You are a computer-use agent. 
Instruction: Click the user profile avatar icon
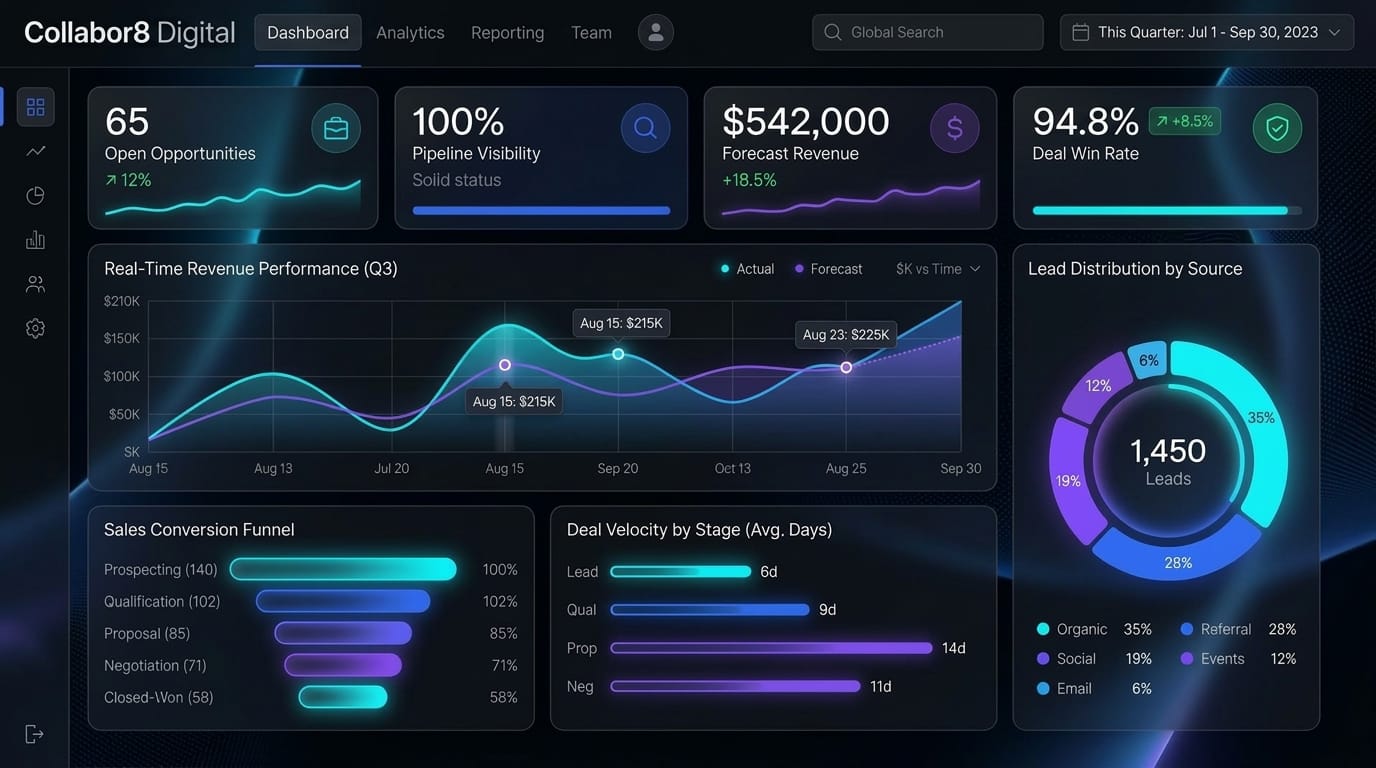[x=656, y=33]
